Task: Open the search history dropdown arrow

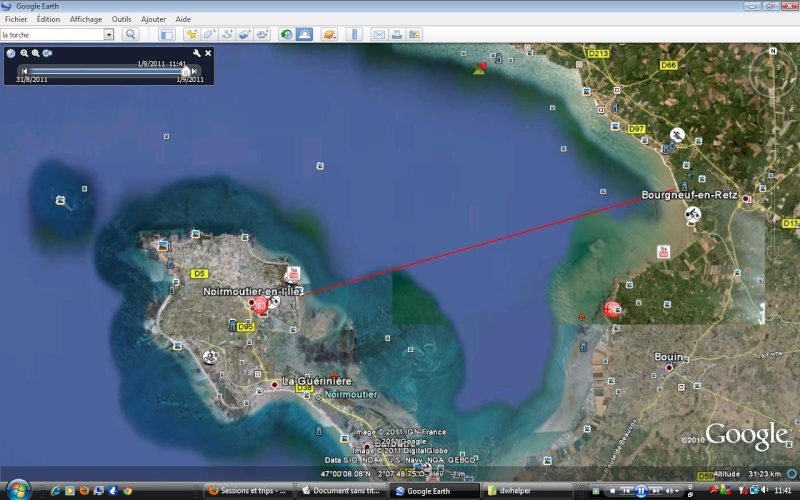Action: (109, 34)
